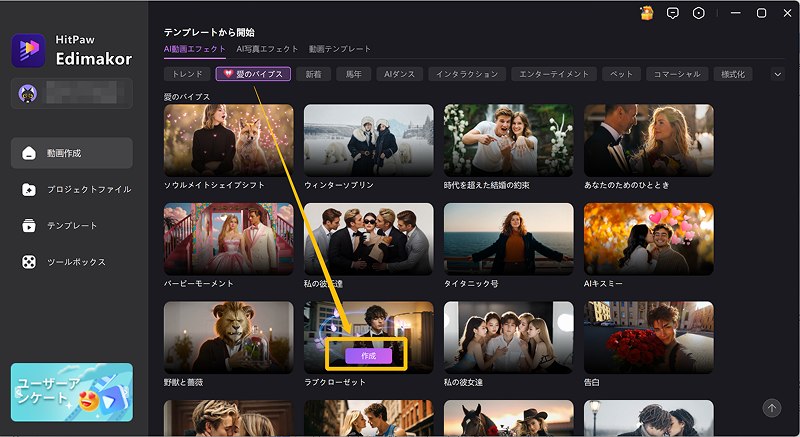Select the トレンド category
This screenshot has width=800, height=437.
click(x=187, y=74)
